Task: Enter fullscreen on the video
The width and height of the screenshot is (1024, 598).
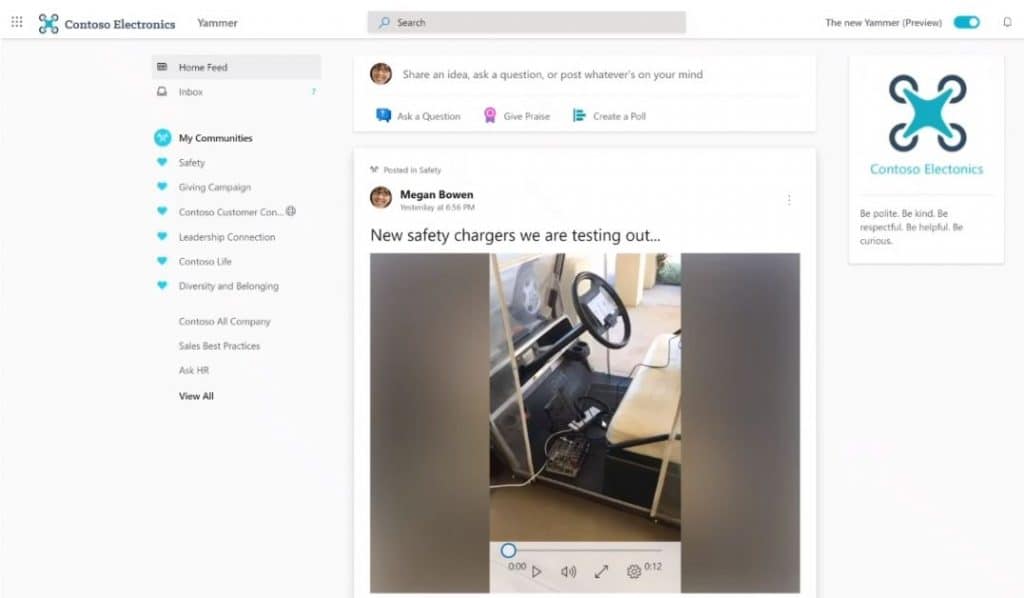Action: click(600, 571)
